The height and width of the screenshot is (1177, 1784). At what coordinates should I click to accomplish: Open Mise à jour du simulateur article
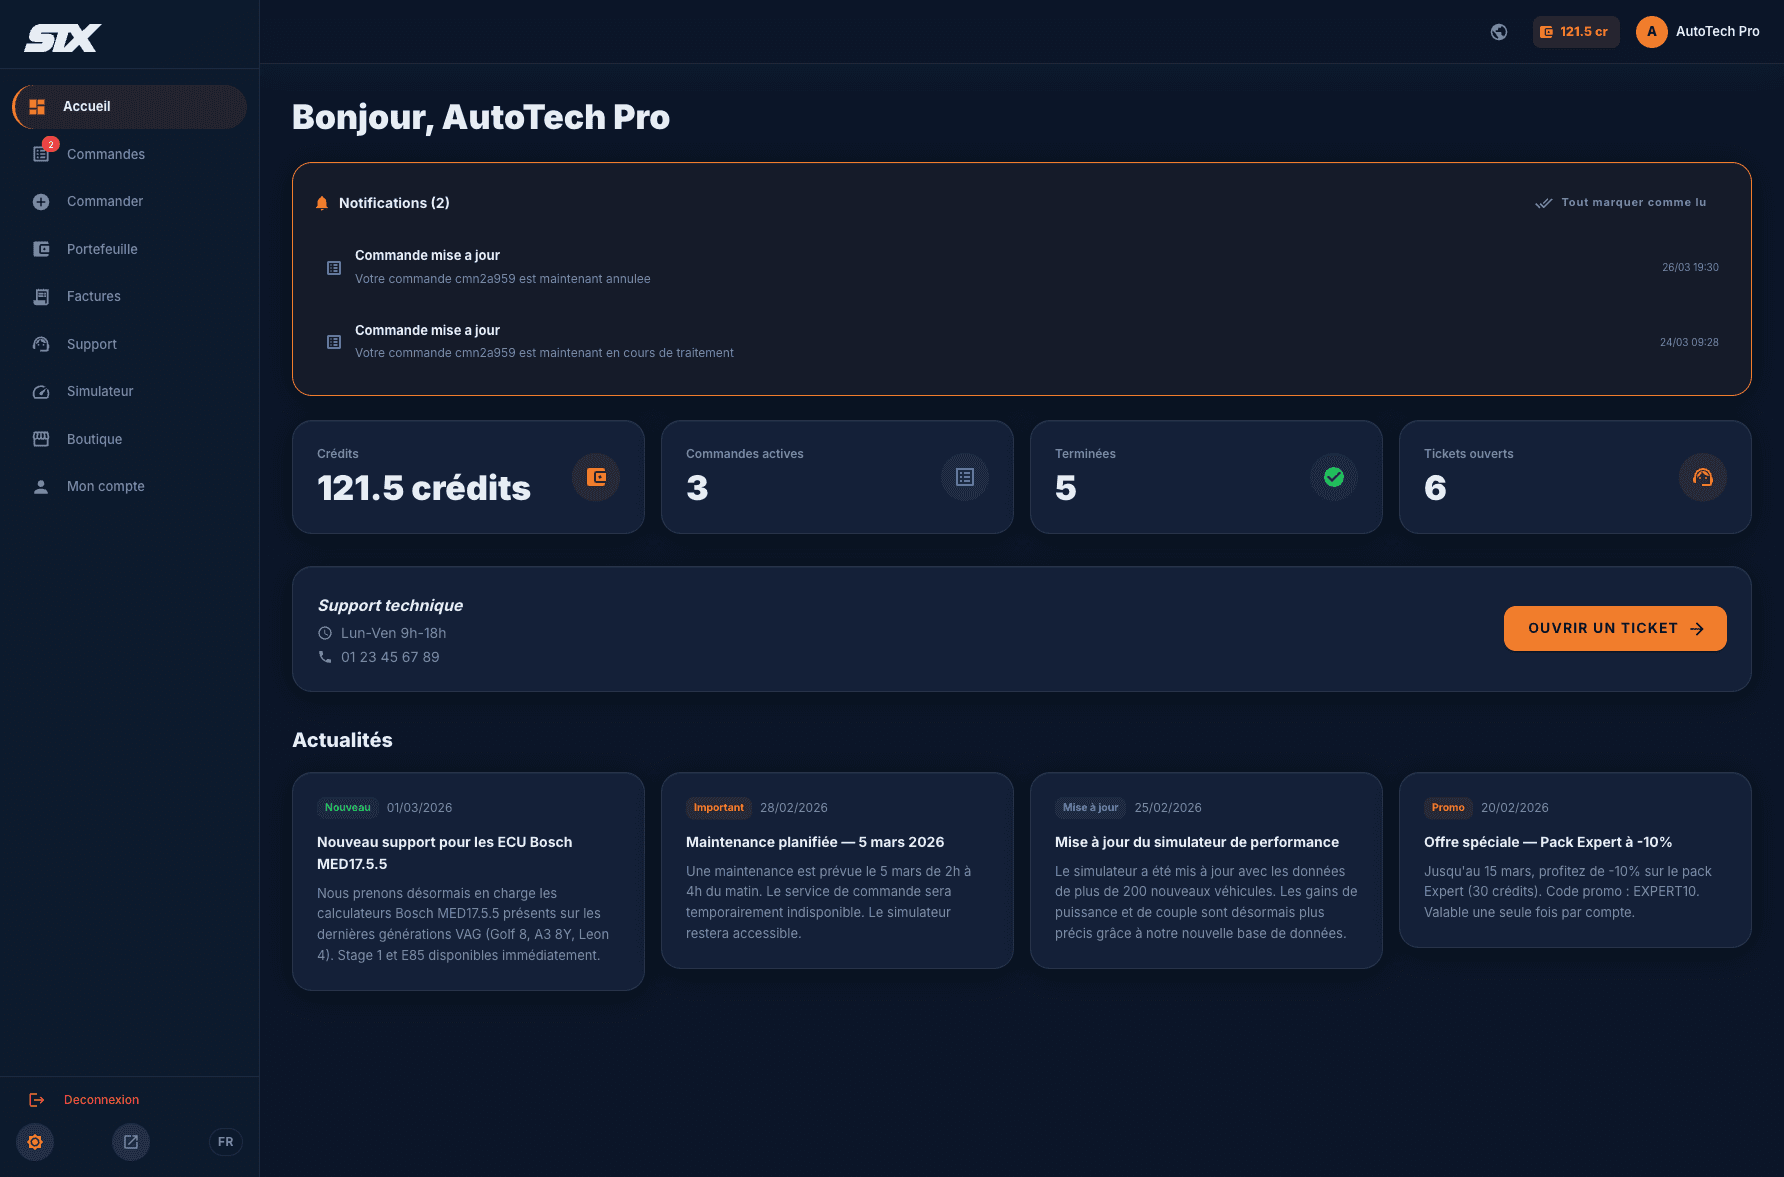point(1206,870)
